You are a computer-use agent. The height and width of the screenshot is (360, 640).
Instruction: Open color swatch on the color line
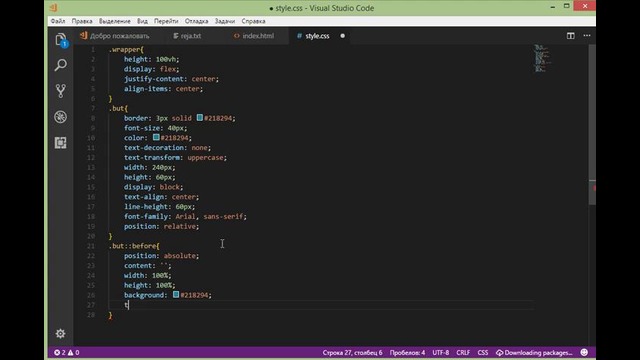tap(156, 137)
